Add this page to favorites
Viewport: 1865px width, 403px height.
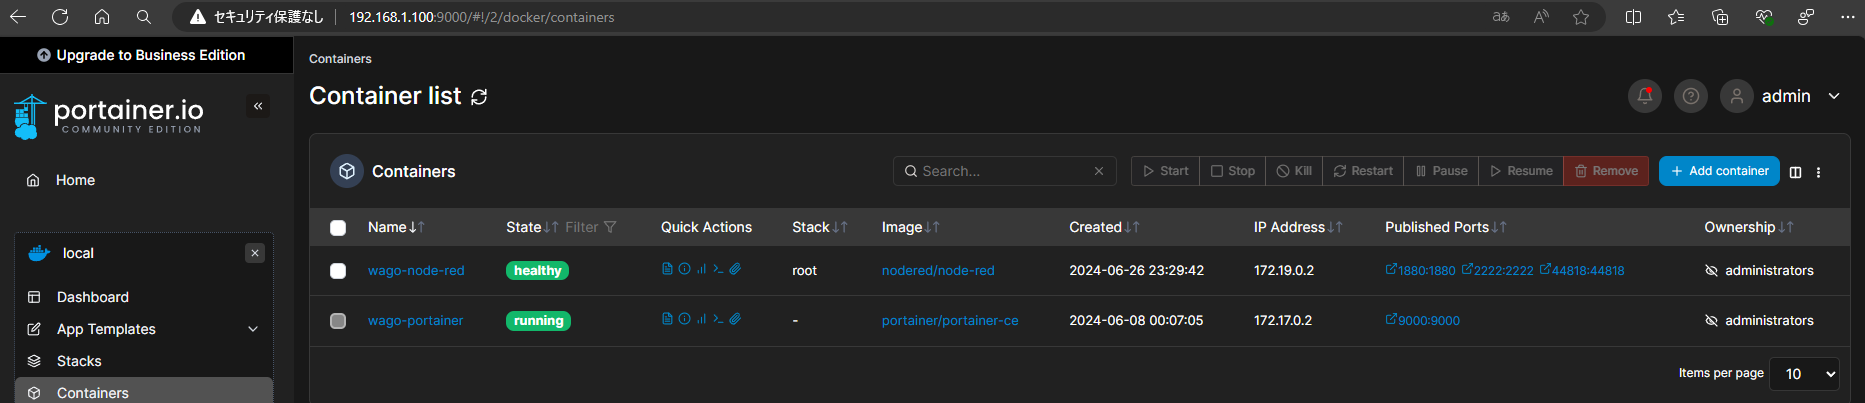point(1581,17)
